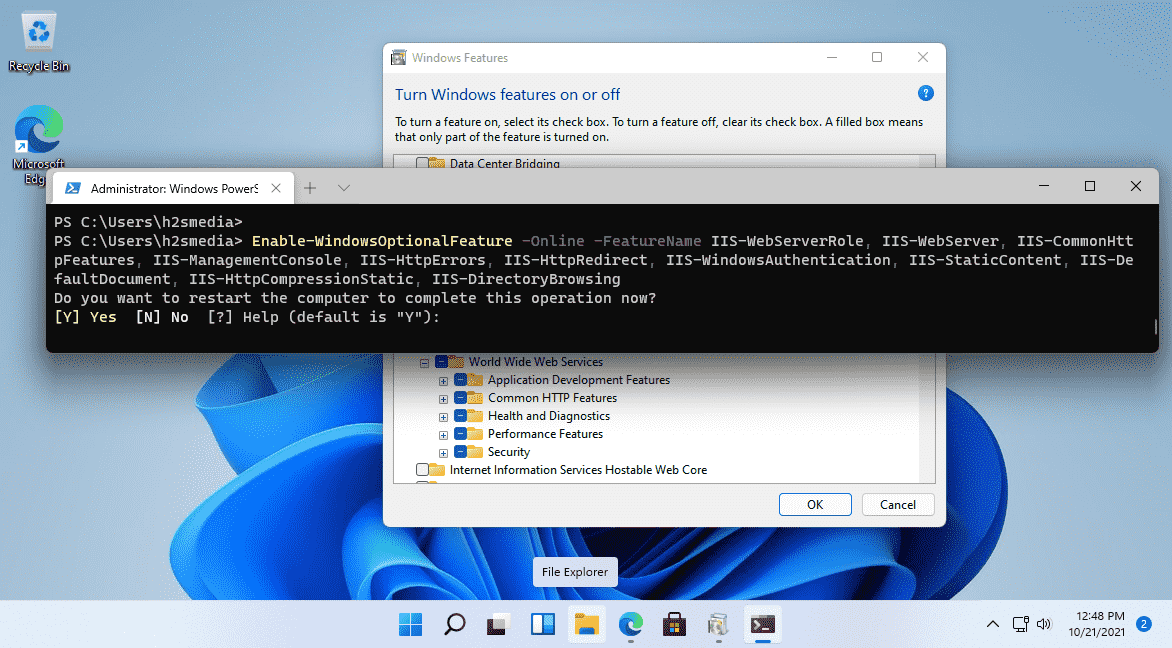Toggle the Data Center Bridging checkbox
The height and width of the screenshot is (648, 1172).
422,163
